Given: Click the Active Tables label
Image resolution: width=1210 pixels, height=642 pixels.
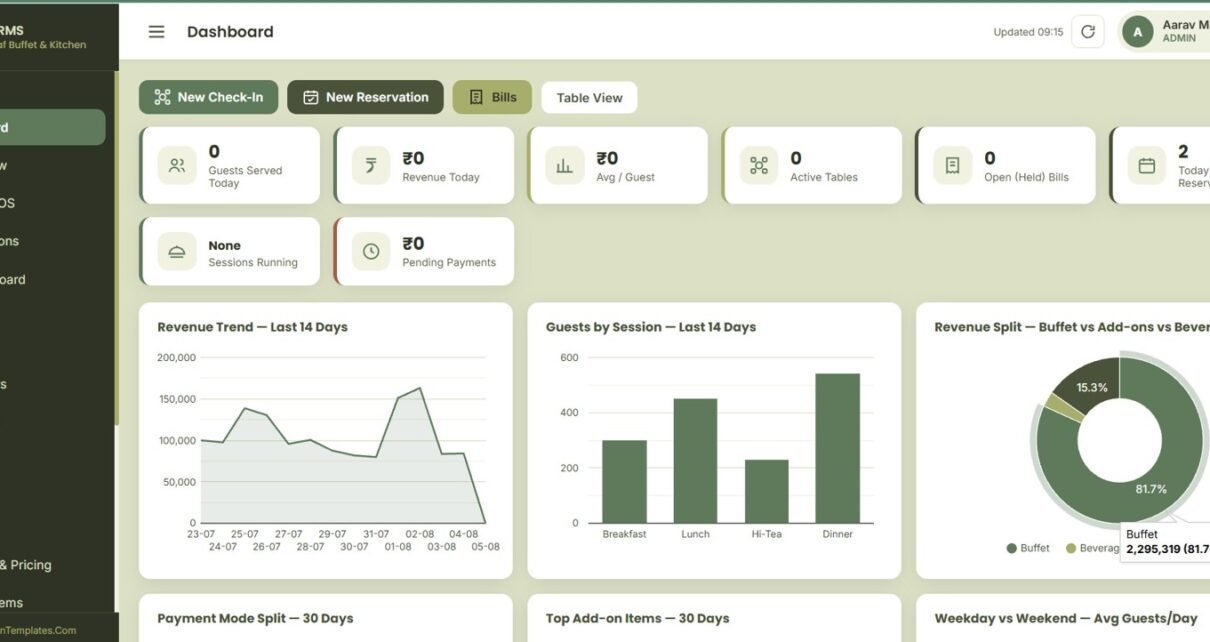Looking at the screenshot, I should pyautogui.click(x=824, y=177).
